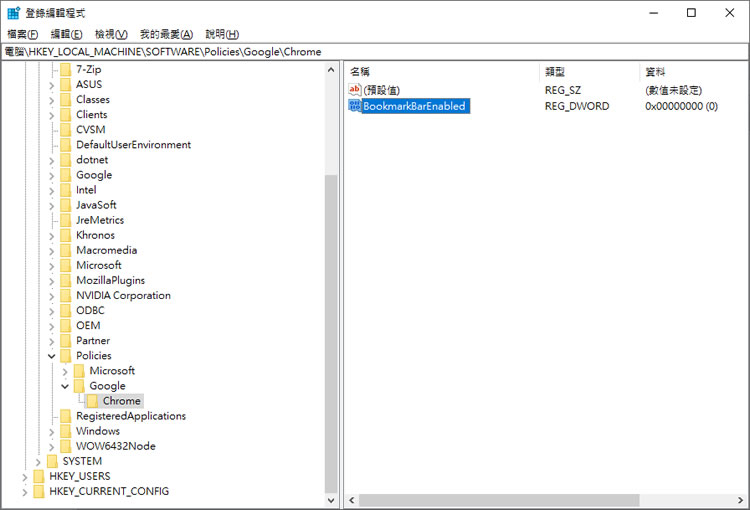Select the BookmarkBarEnabled value name
Image resolution: width=750 pixels, height=510 pixels.
pyautogui.click(x=414, y=106)
